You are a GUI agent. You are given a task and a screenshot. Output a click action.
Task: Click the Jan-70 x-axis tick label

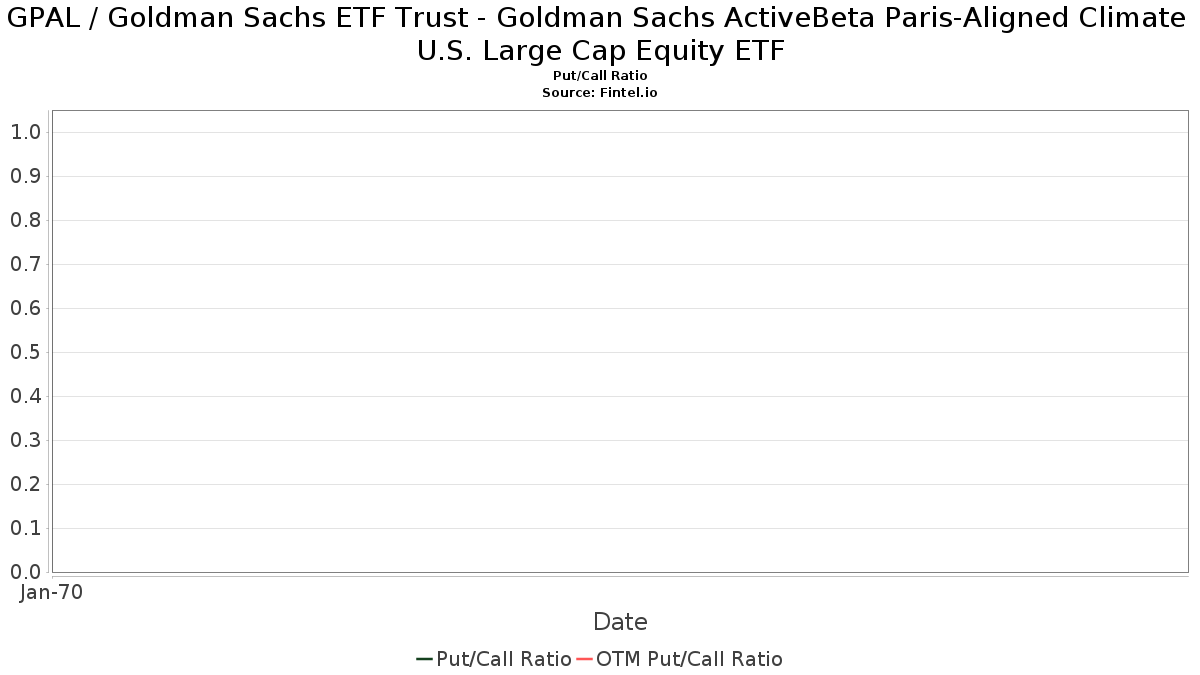click(x=51, y=592)
